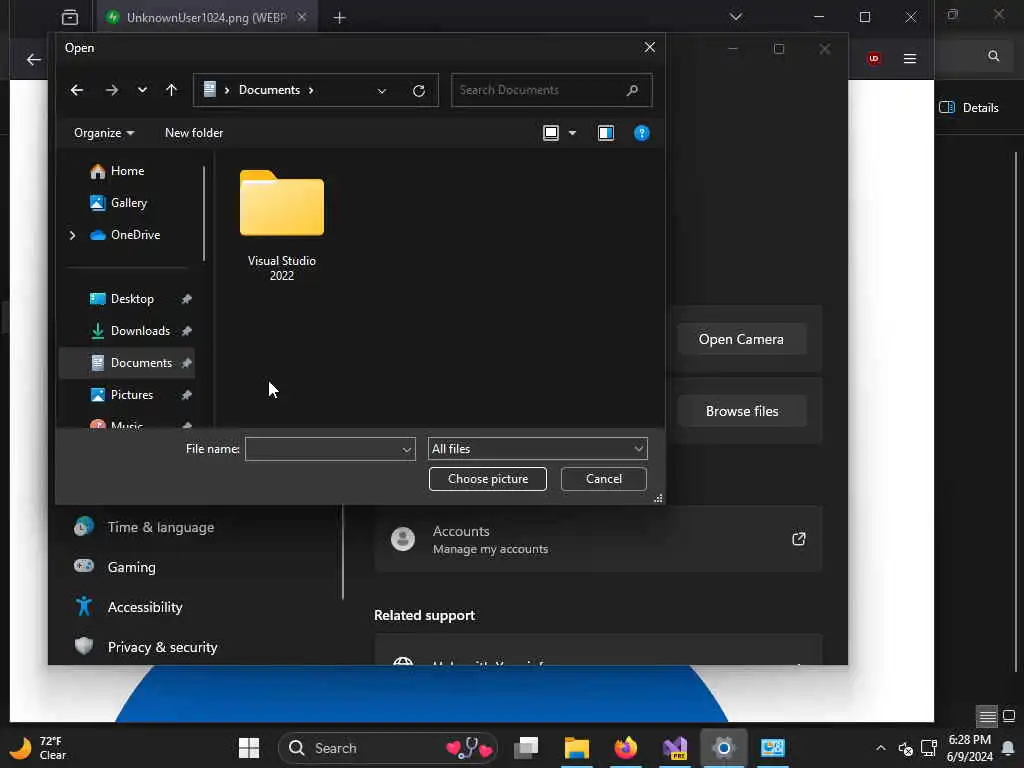Click Open Camera in Settings

pos(741,340)
